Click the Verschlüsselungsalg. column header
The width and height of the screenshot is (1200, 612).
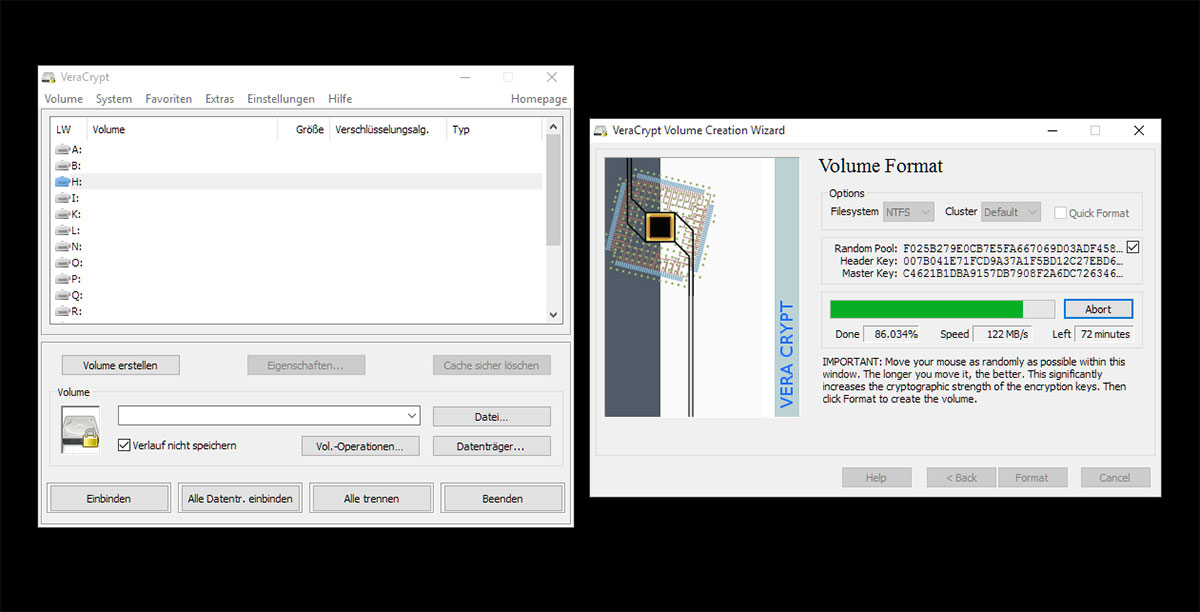tap(388, 129)
